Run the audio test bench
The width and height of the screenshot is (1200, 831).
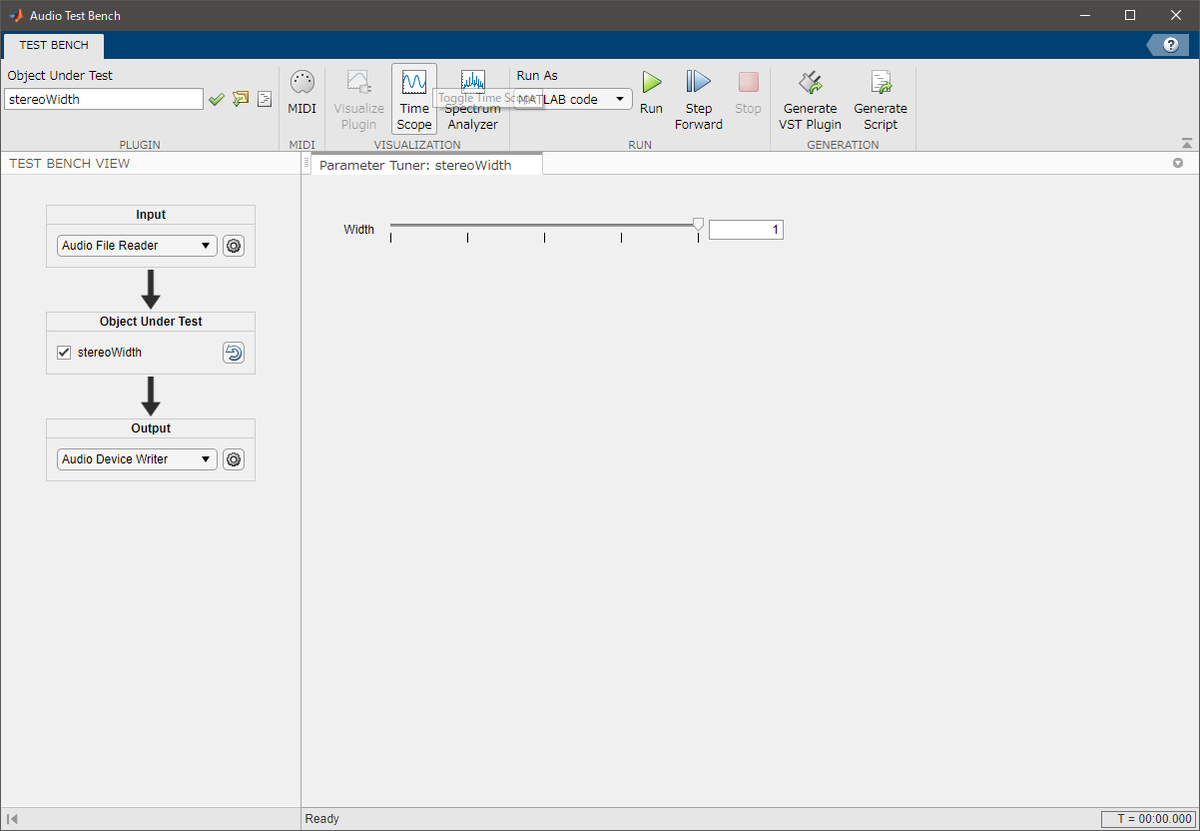tap(651, 93)
